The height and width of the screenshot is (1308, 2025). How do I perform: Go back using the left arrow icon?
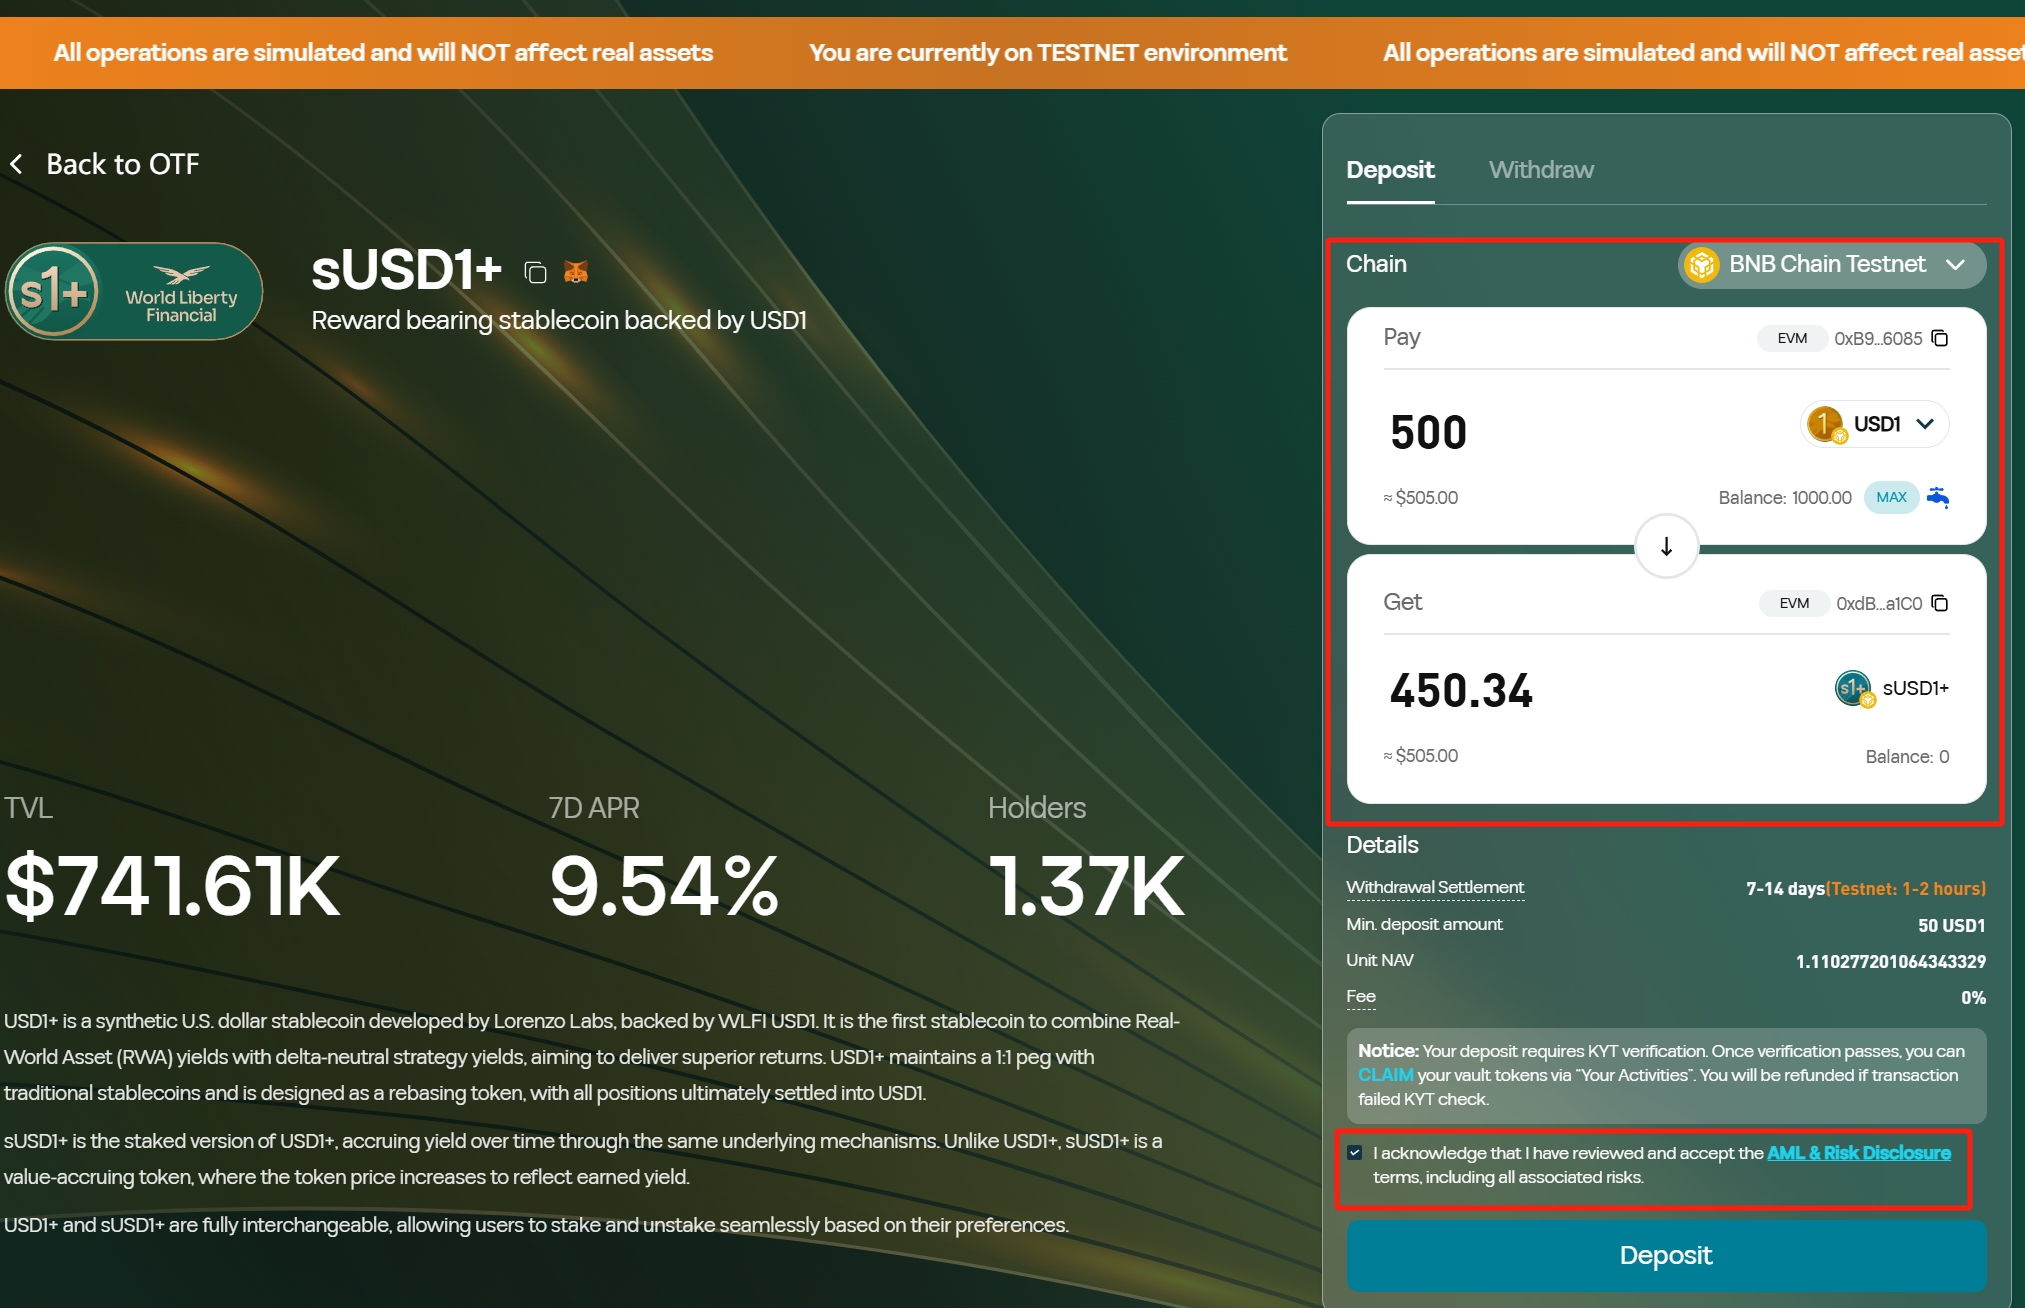pos(16,164)
